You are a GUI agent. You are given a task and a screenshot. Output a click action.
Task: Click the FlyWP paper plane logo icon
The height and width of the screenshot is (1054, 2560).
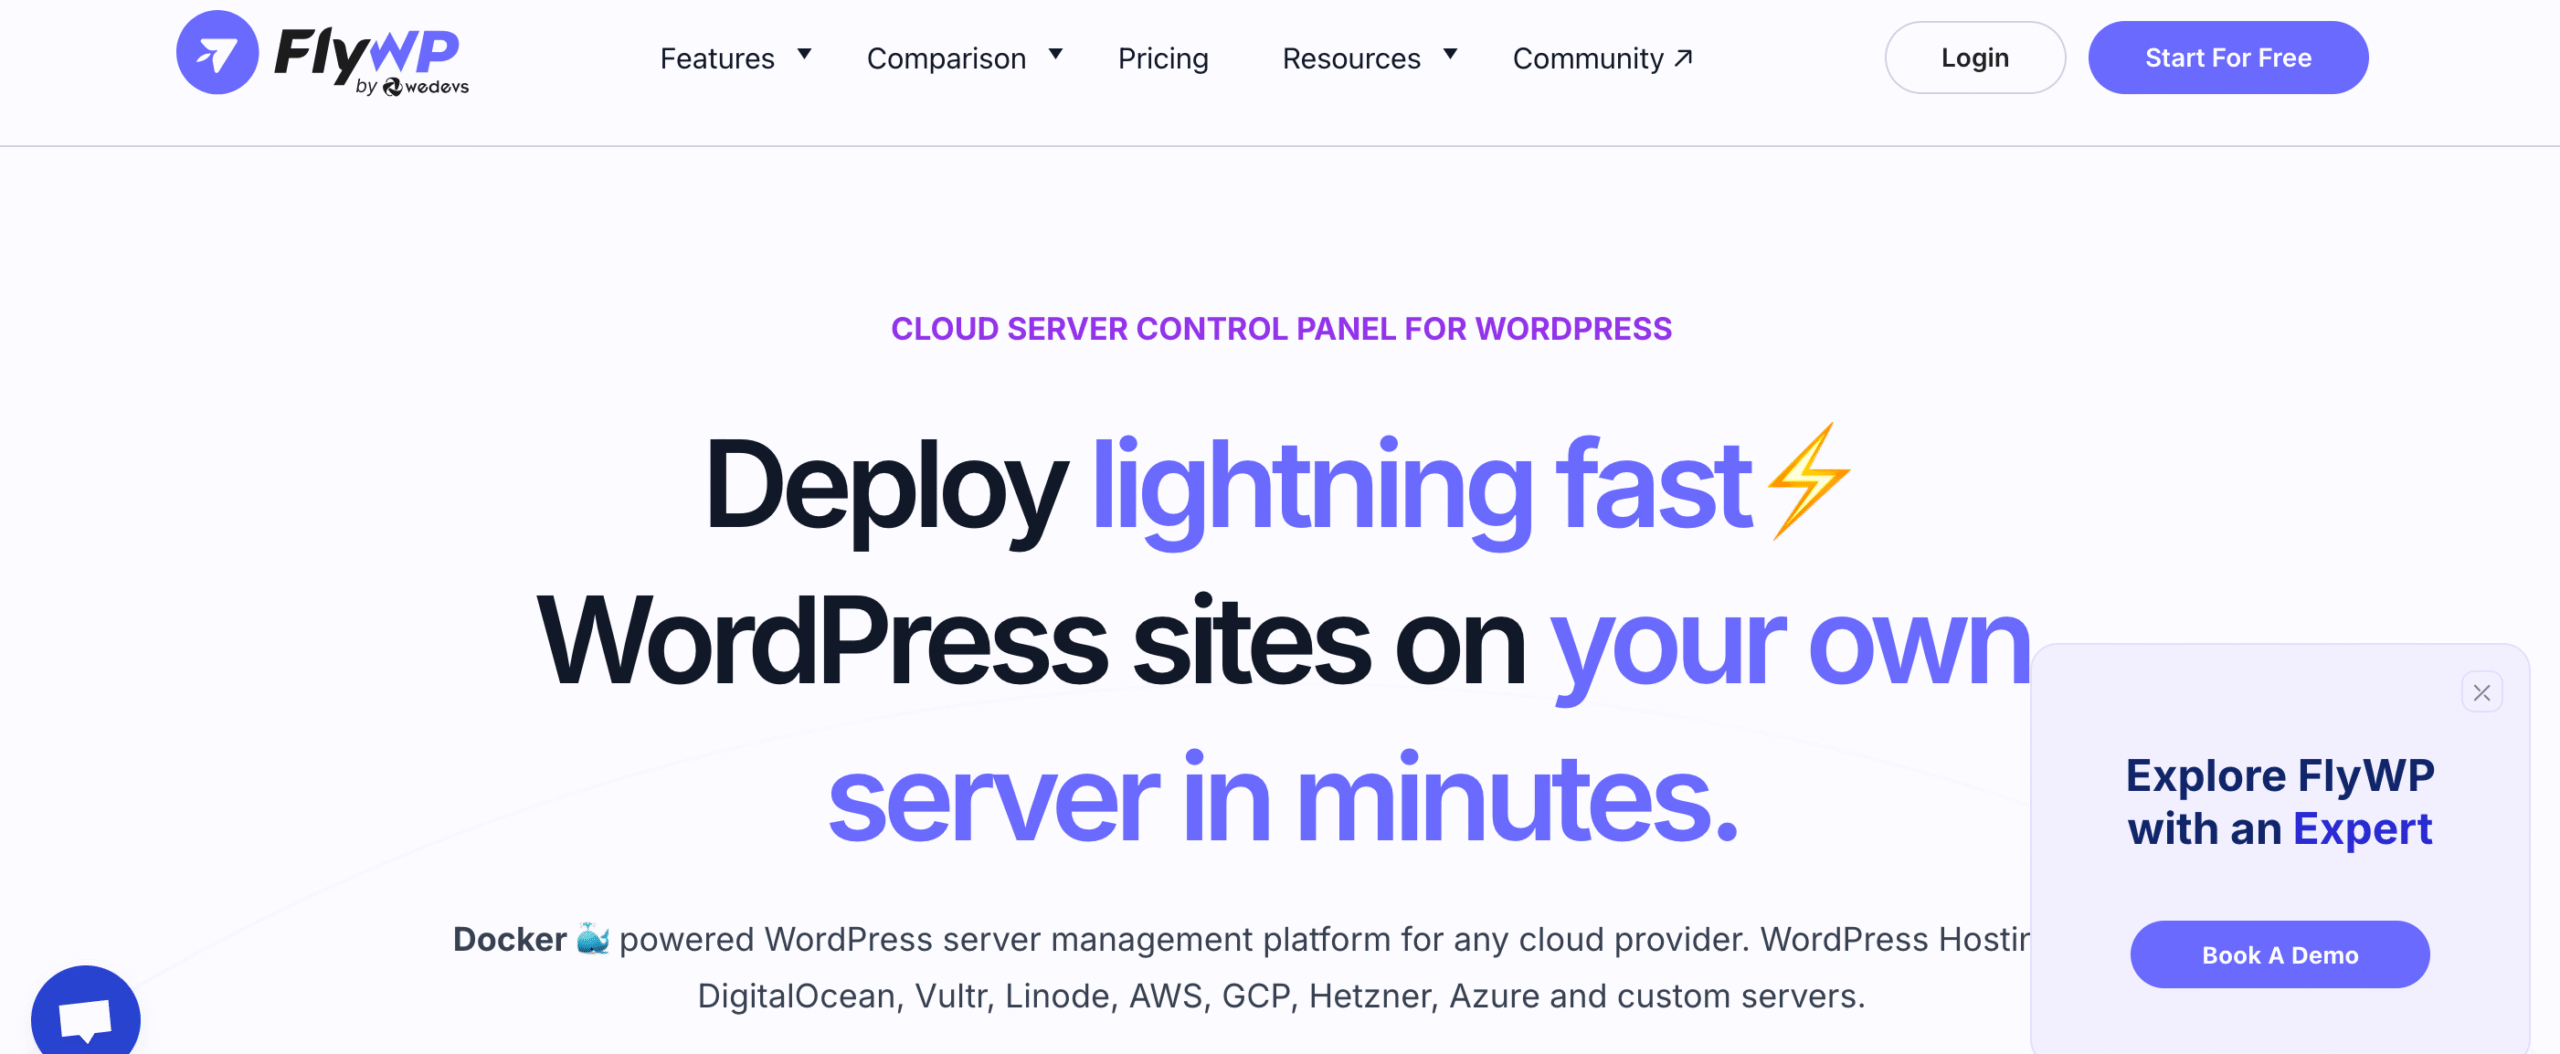pos(217,53)
